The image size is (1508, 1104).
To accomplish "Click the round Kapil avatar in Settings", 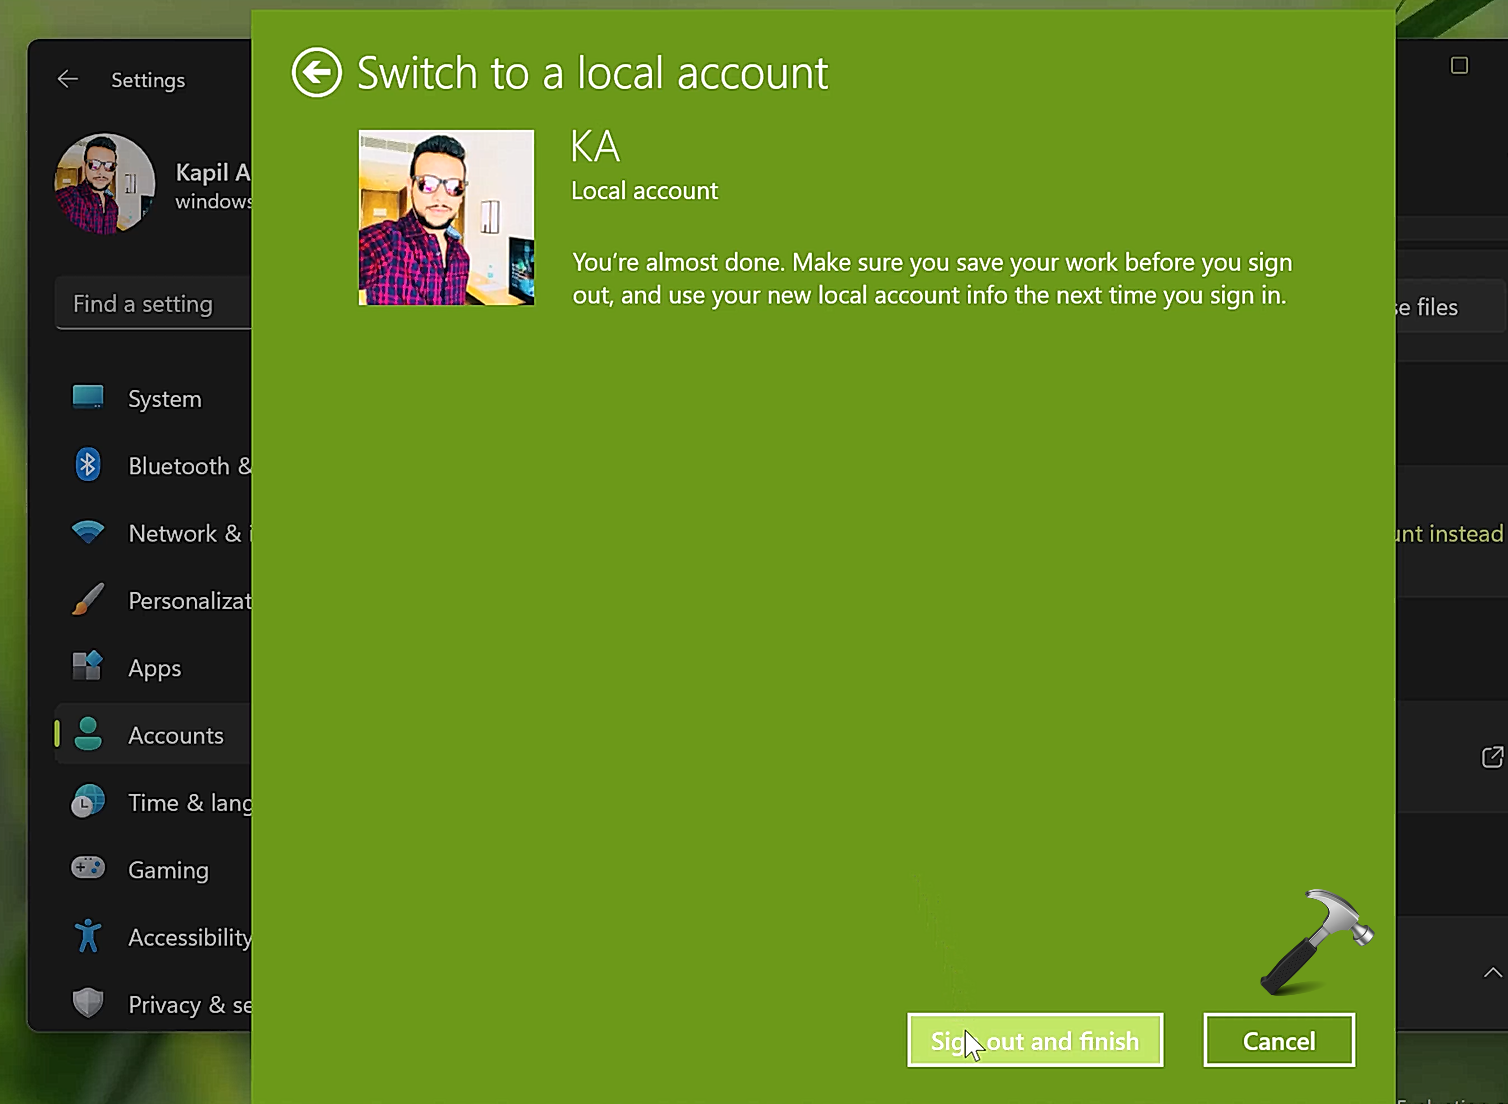I will (x=105, y=184).
